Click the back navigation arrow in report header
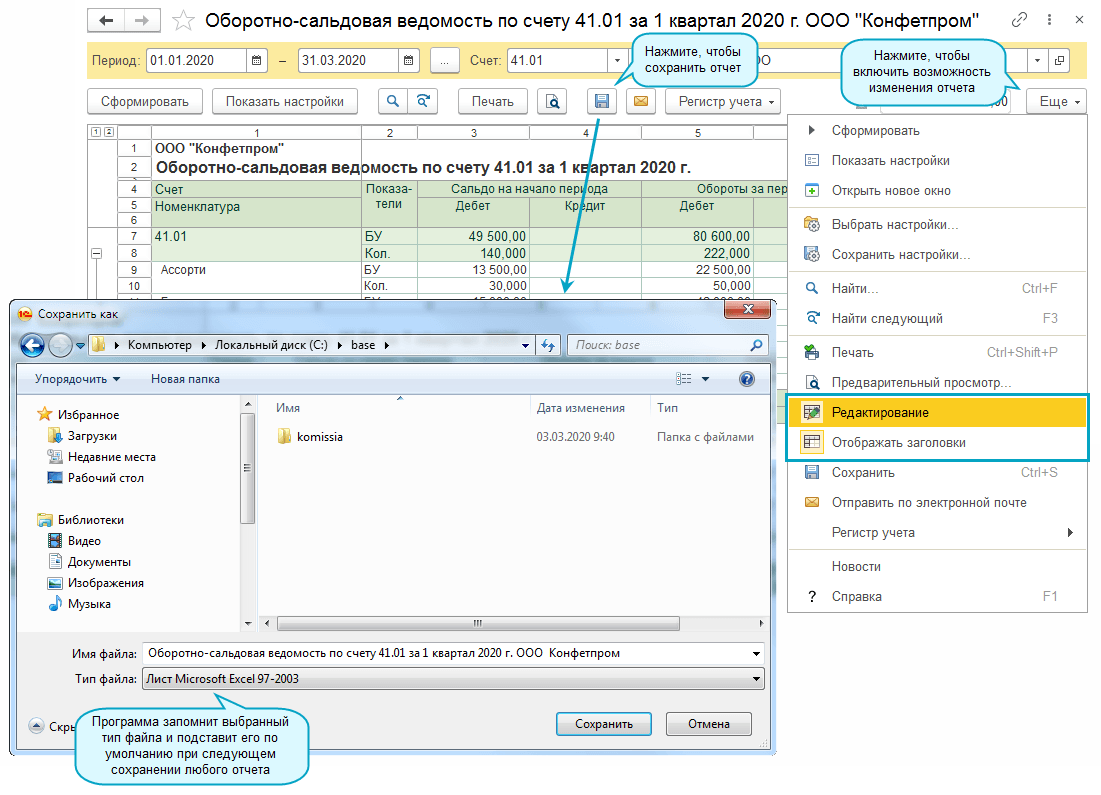 click(x=106, y=20)
